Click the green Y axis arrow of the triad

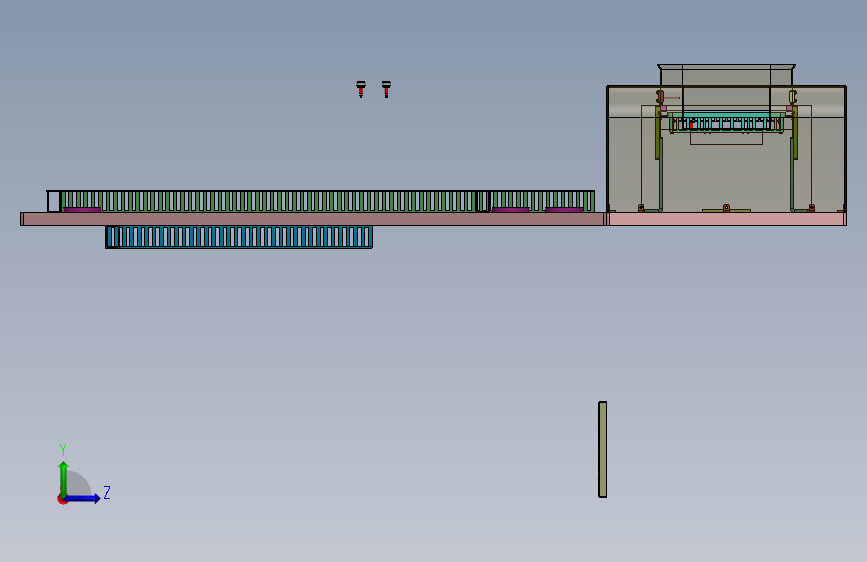[x=64, y=478]
